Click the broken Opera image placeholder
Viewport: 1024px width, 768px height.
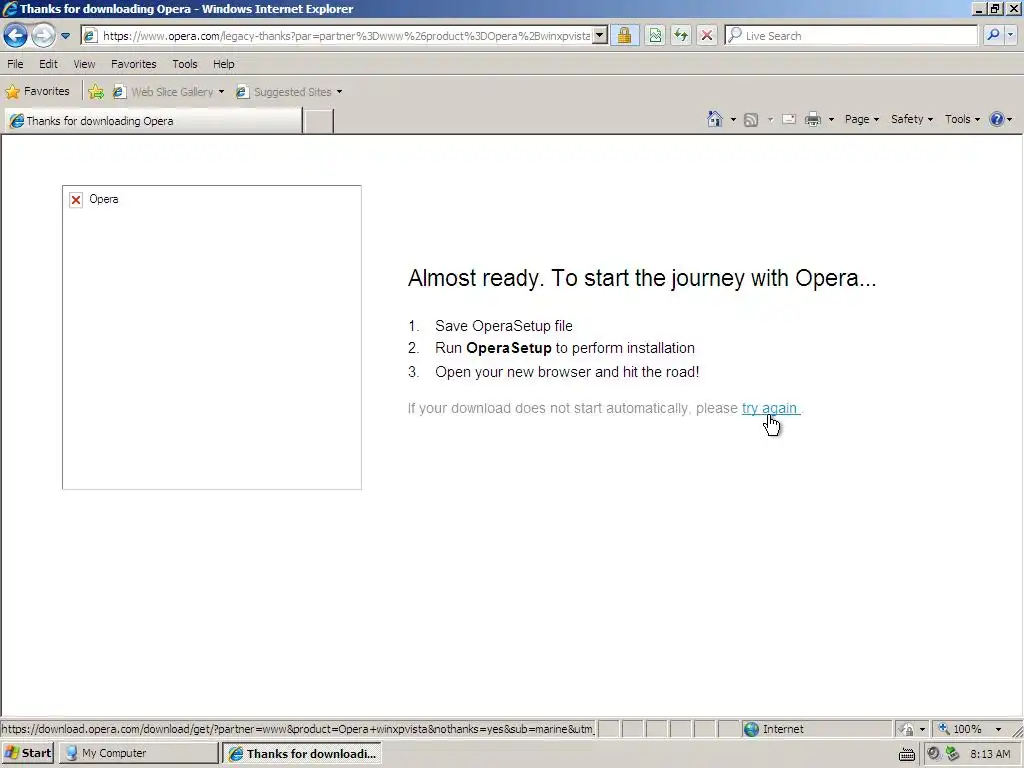click(212, 337)
